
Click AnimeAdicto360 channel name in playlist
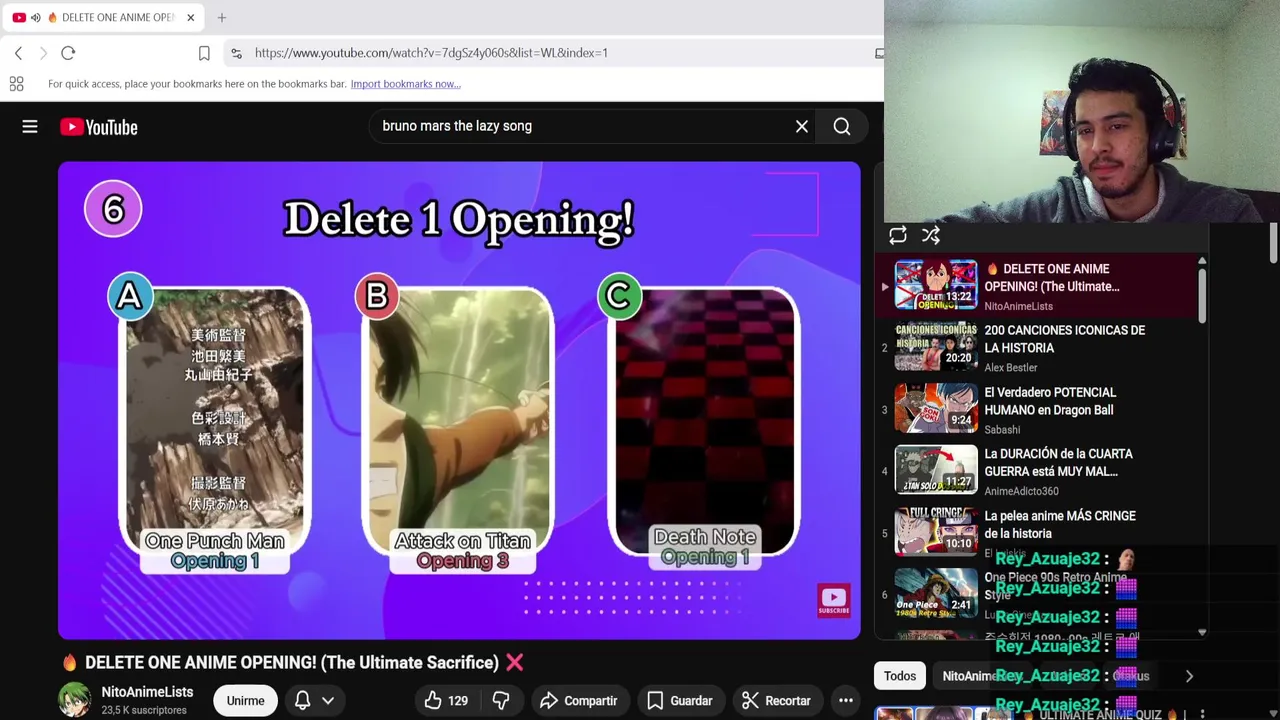point(1021,491)
